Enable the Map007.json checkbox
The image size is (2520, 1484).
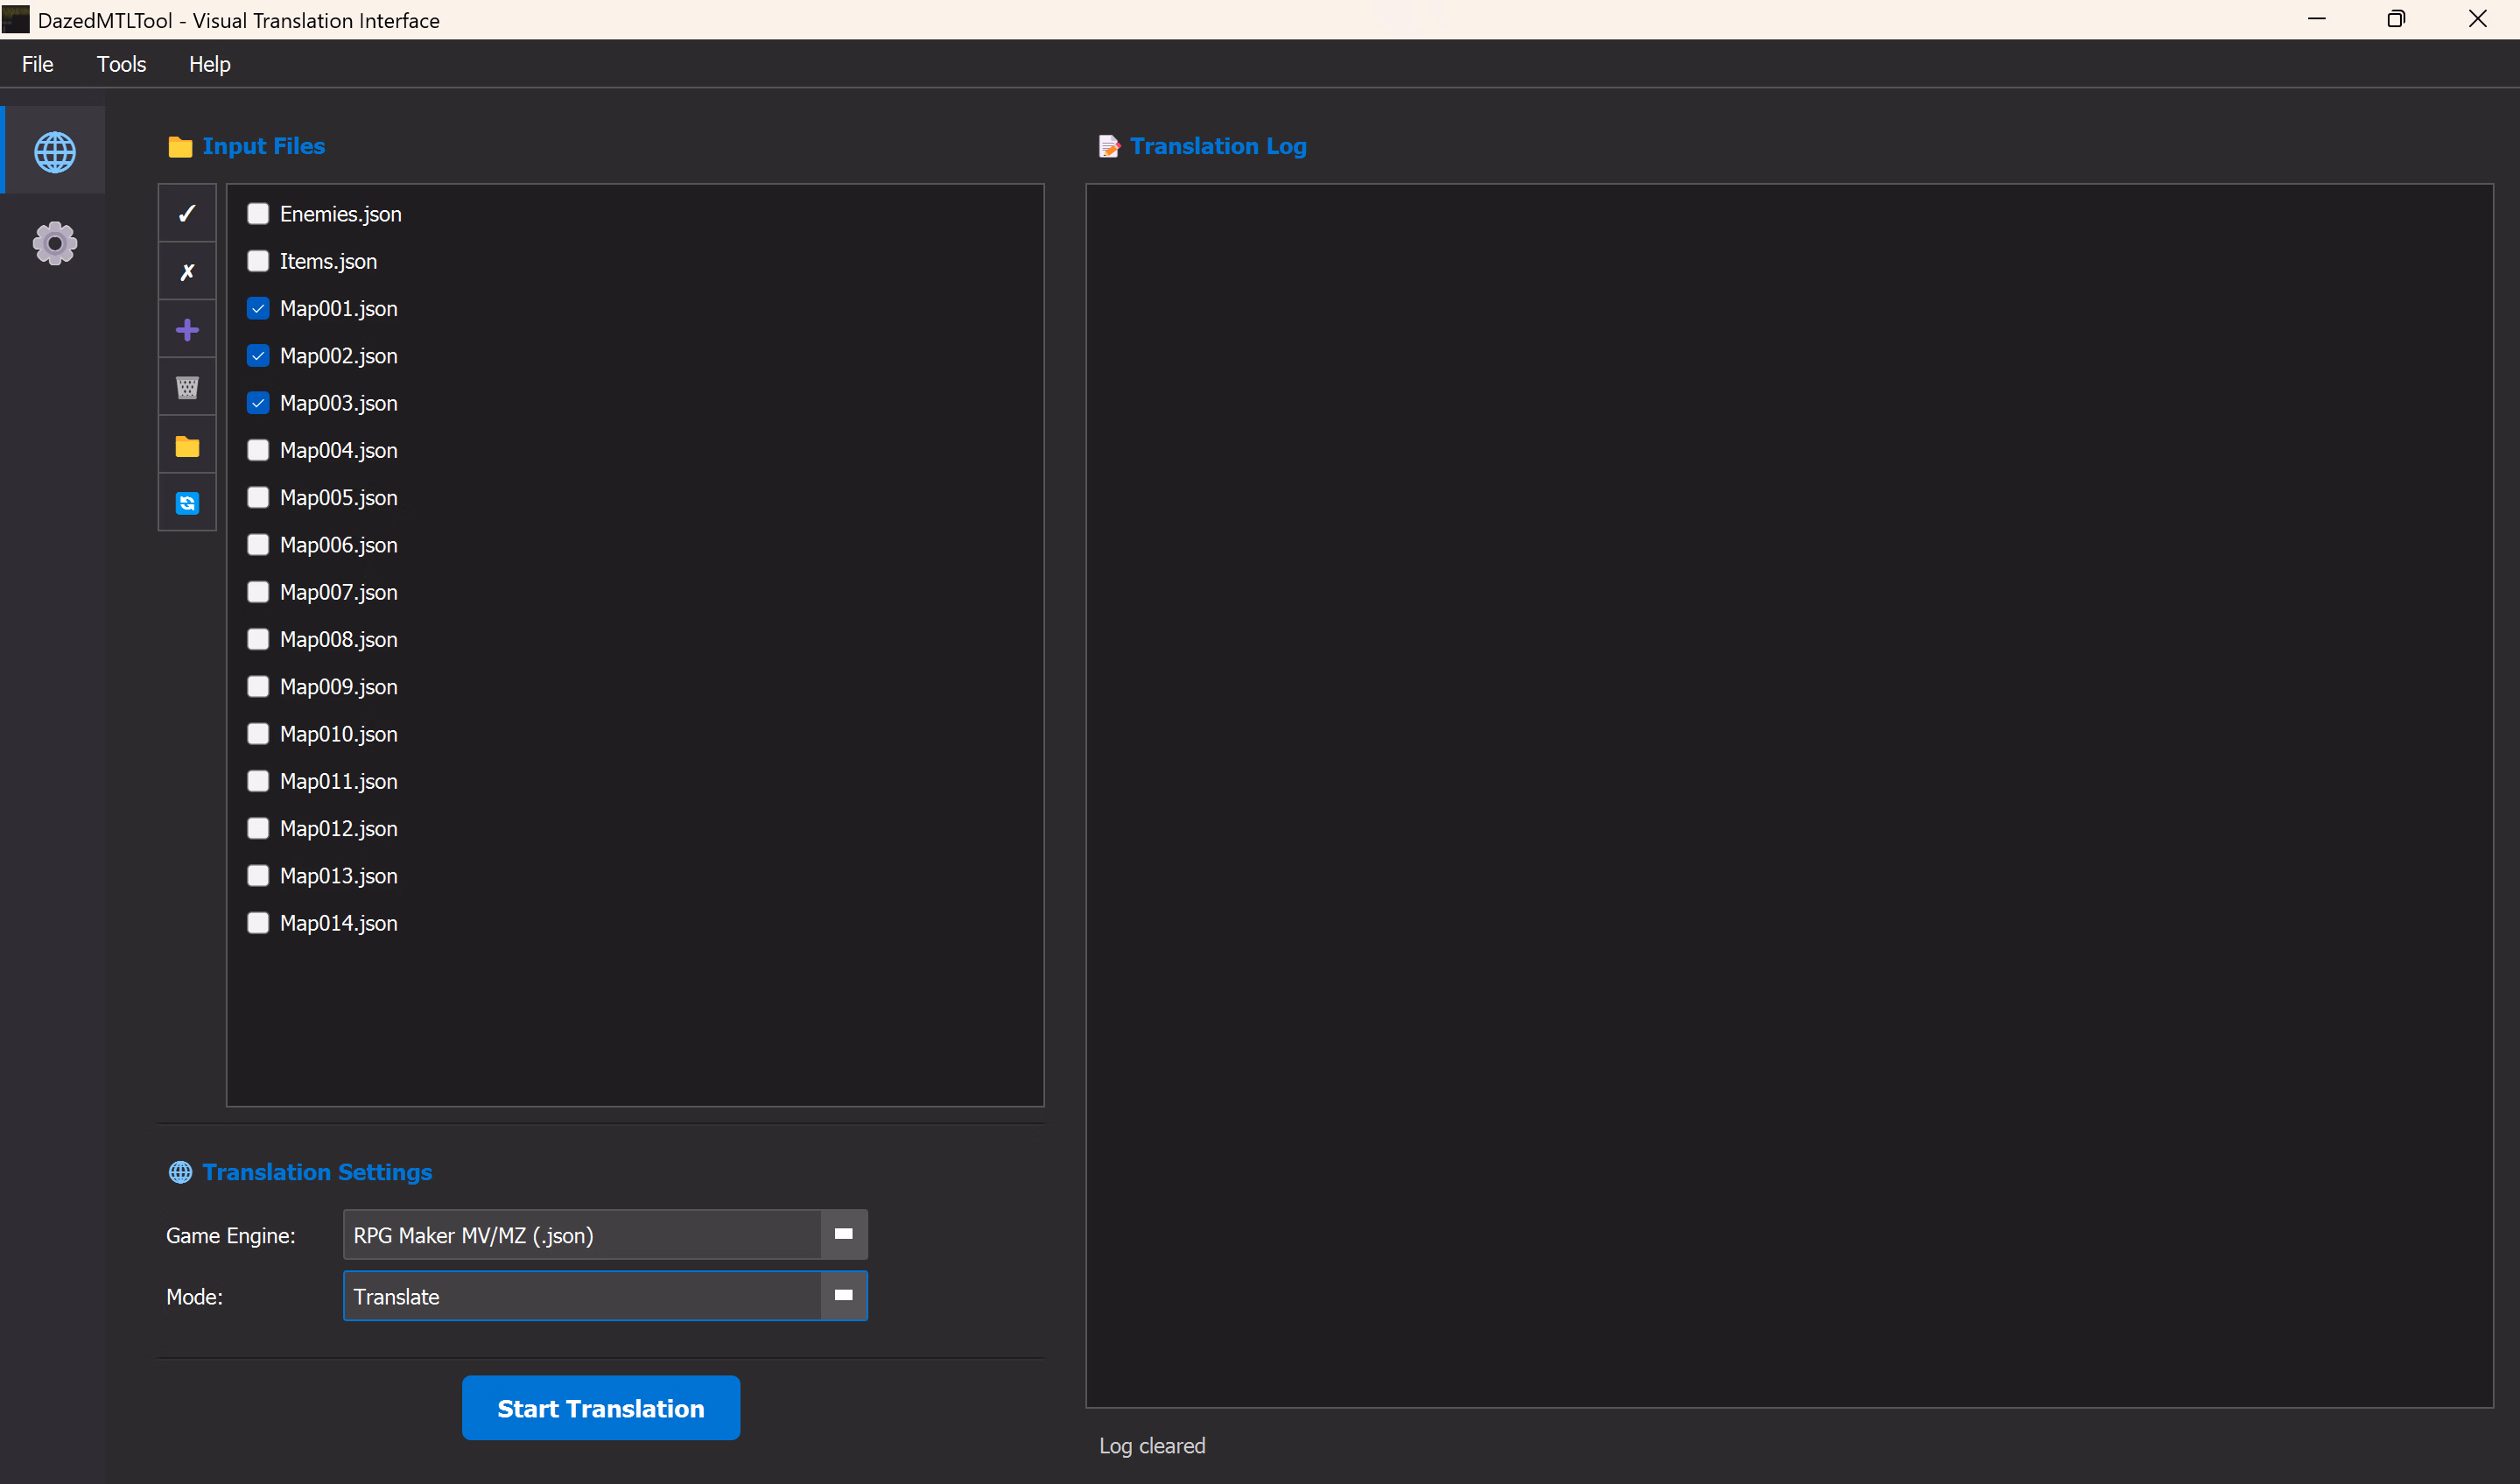[258, 592]
